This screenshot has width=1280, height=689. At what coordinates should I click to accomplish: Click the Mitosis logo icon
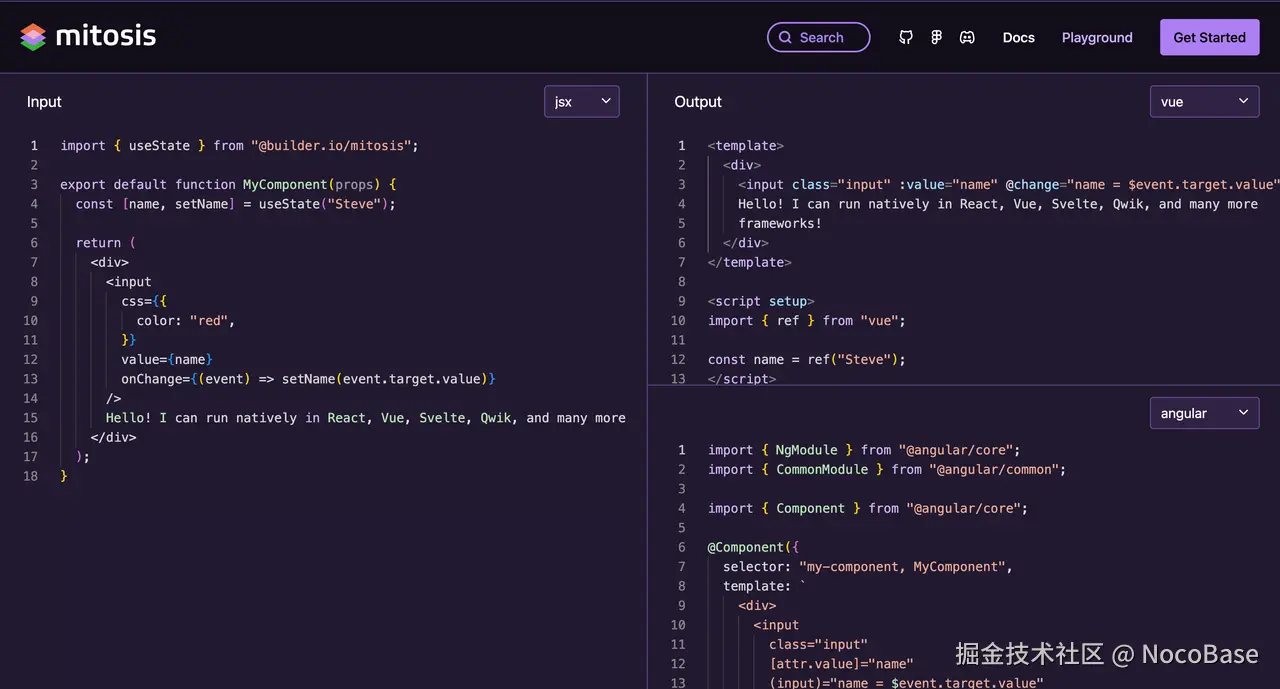(x=33, y=37)
